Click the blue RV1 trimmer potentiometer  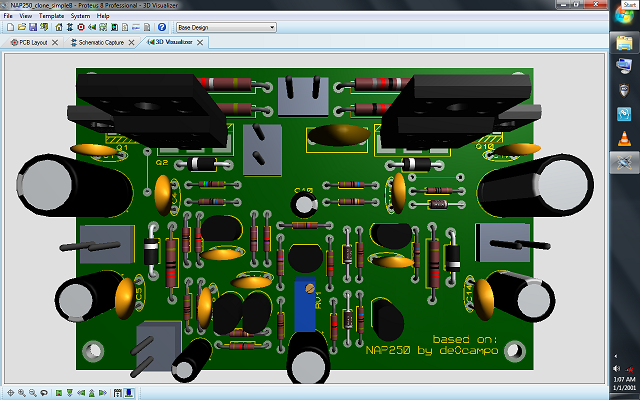tap(305, 304)
